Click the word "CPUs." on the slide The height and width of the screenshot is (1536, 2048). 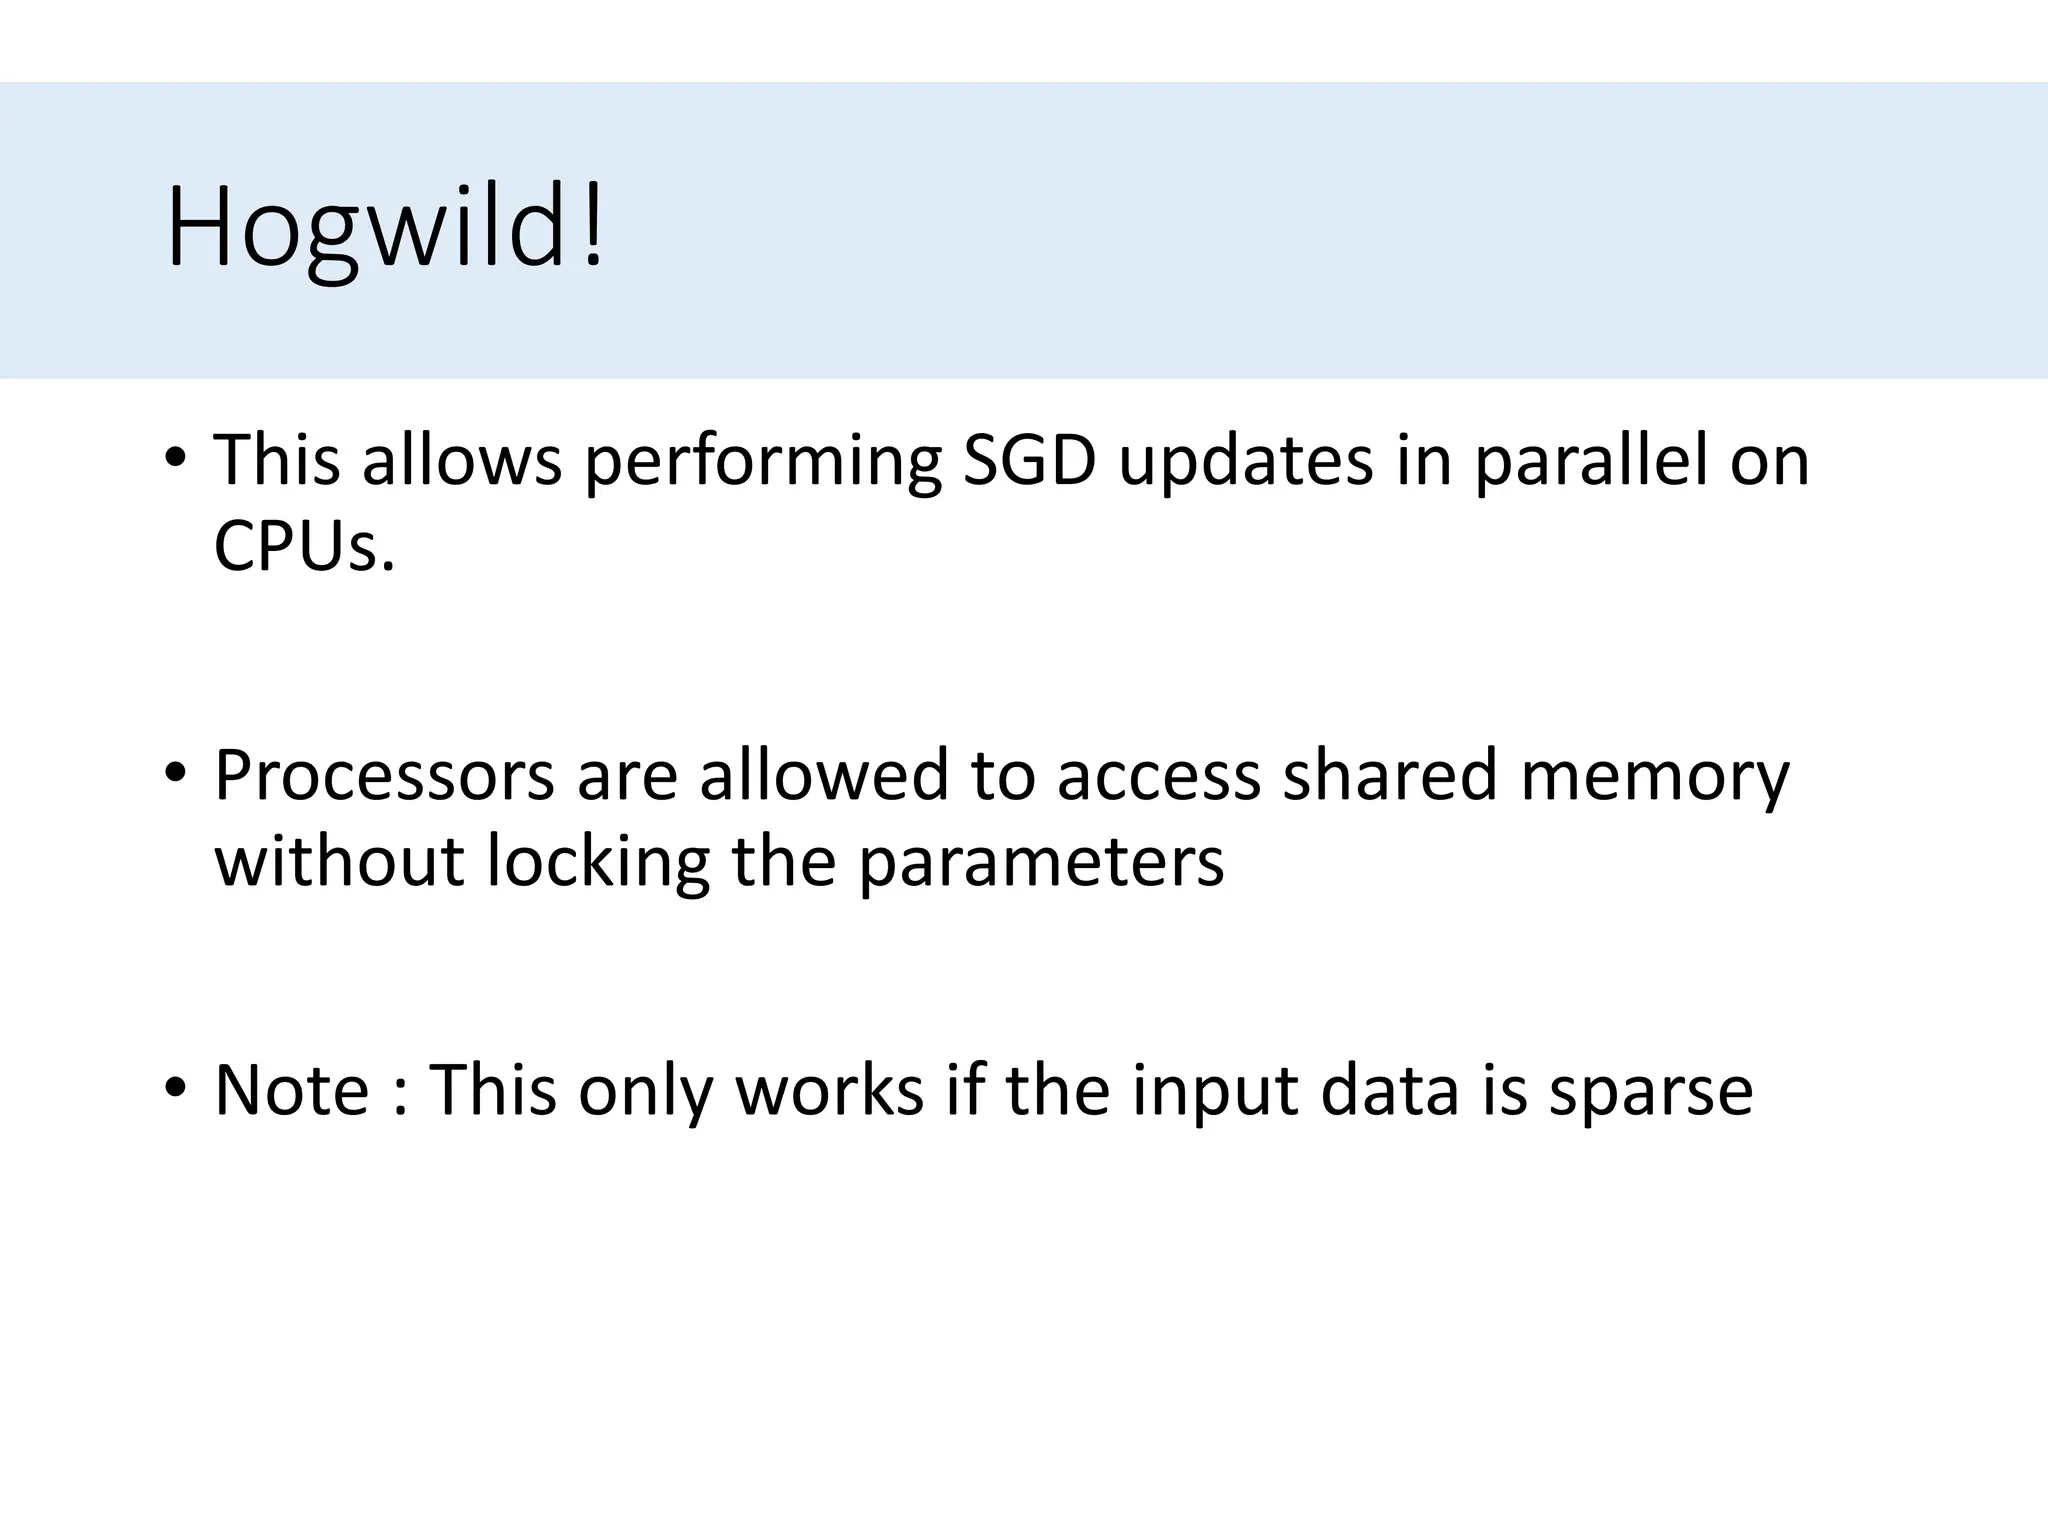pyautogui.click(x=305, y=547)
